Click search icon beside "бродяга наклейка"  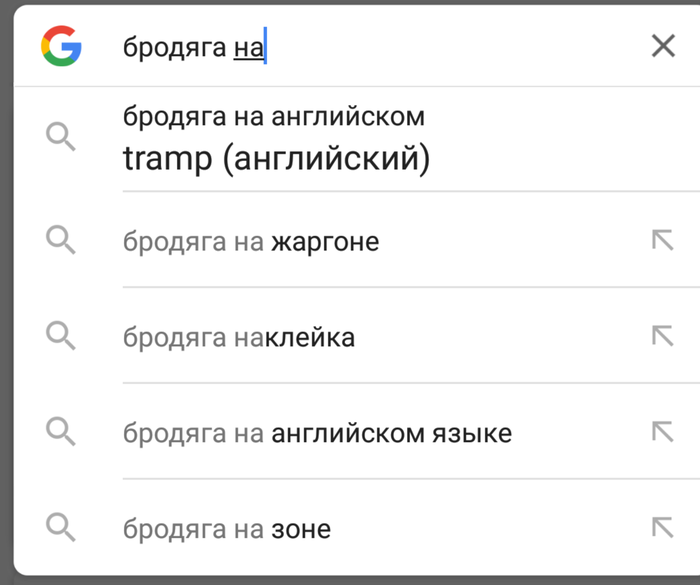pos(61,337)
